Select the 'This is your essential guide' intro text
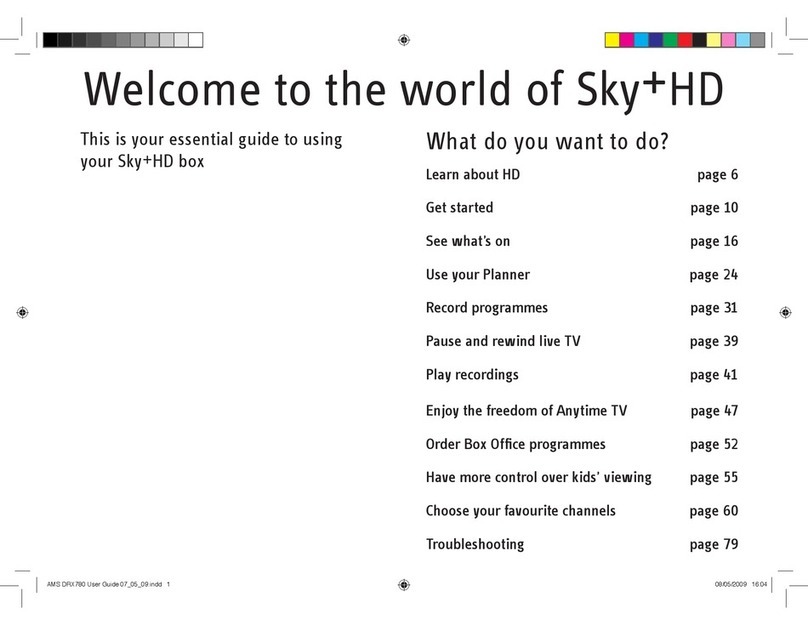808x625 pixels. click(211, 150)
